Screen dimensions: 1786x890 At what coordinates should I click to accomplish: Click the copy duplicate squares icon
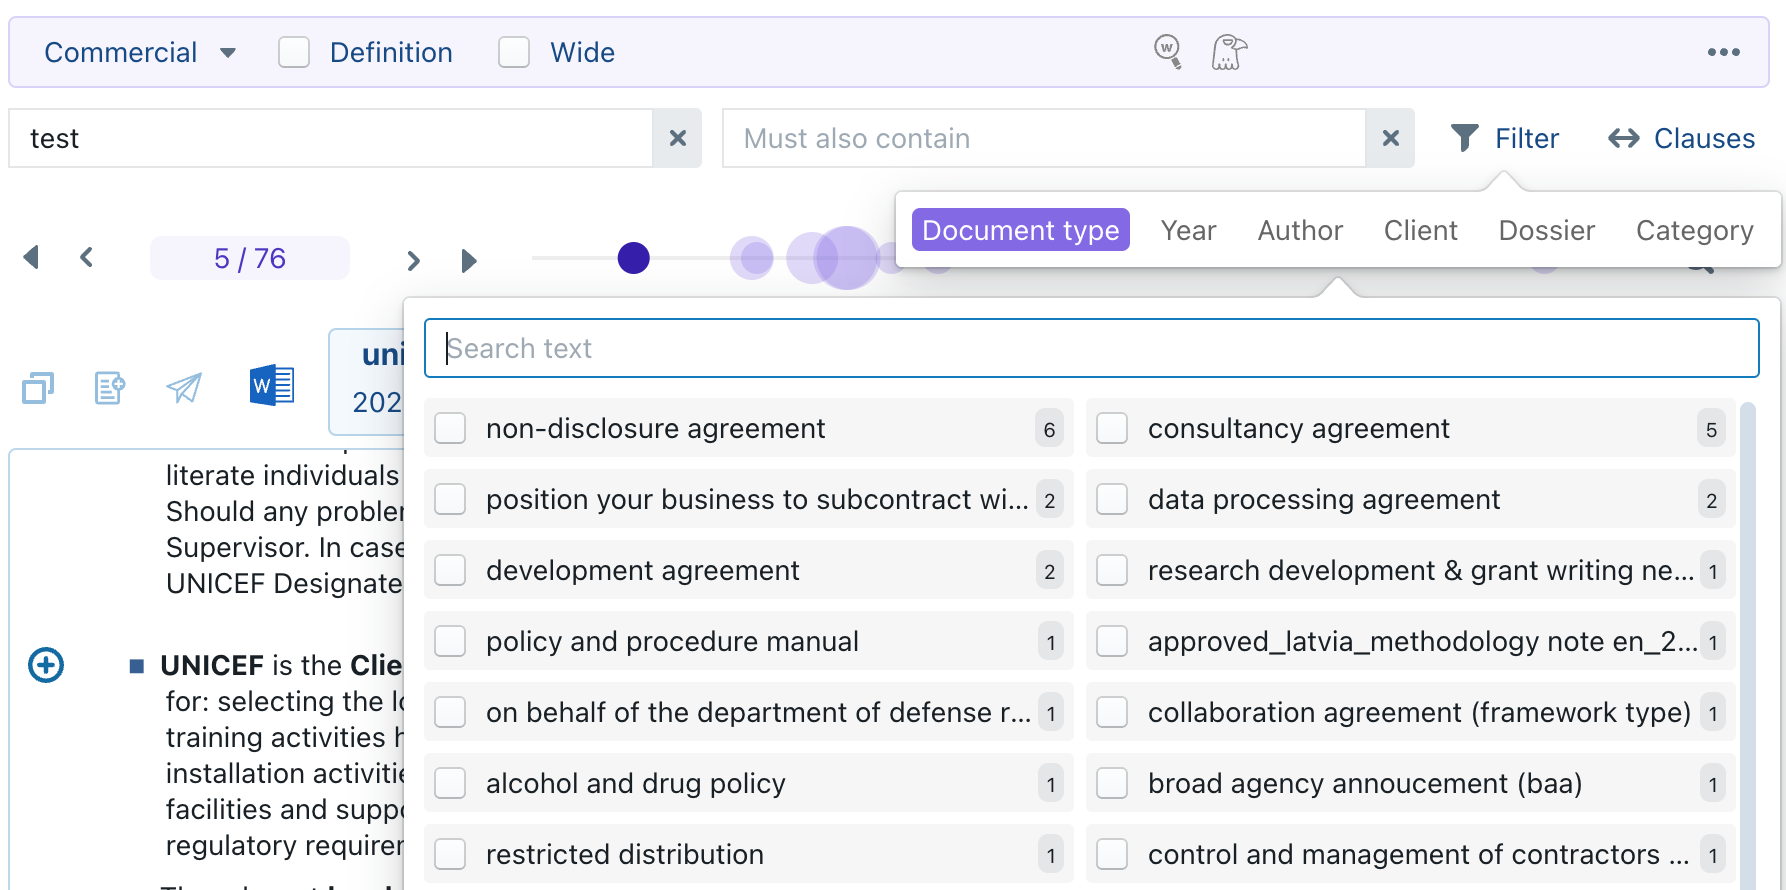pos(38,387)
